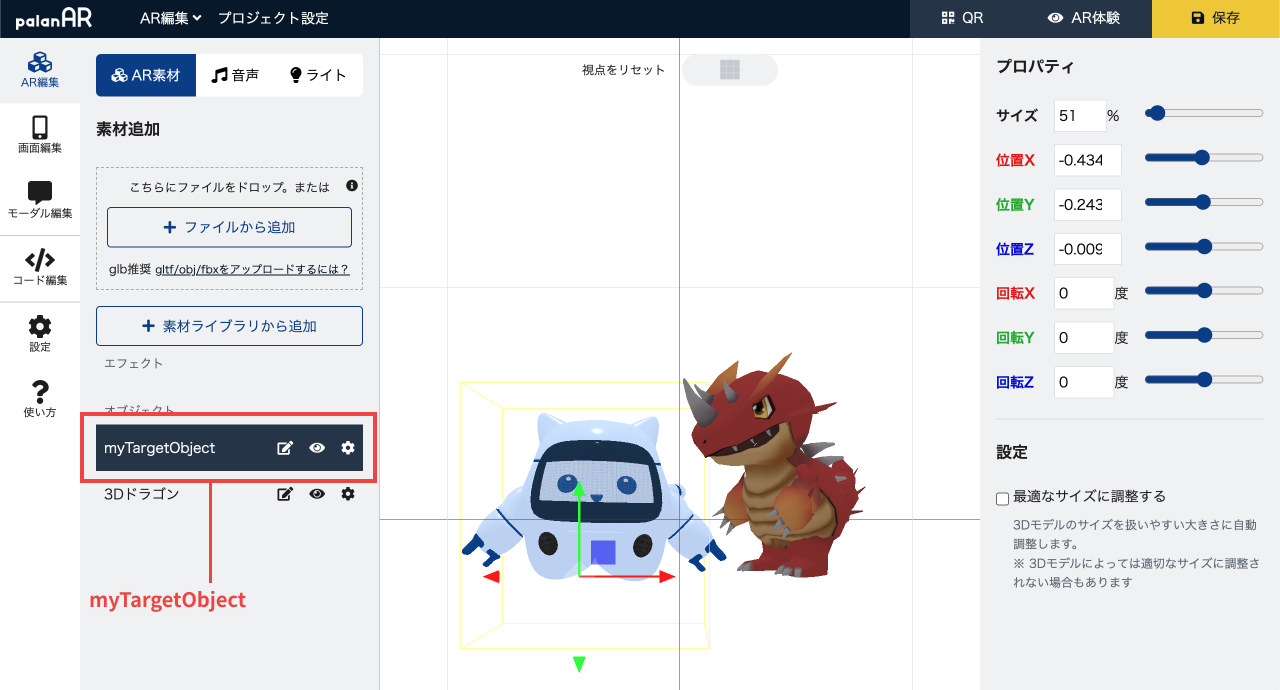Image resolution: width=1280 pixels, height=690 pixels.
Task: Toggle visibility eye of myTargetObject
Action: pos(317,448)
